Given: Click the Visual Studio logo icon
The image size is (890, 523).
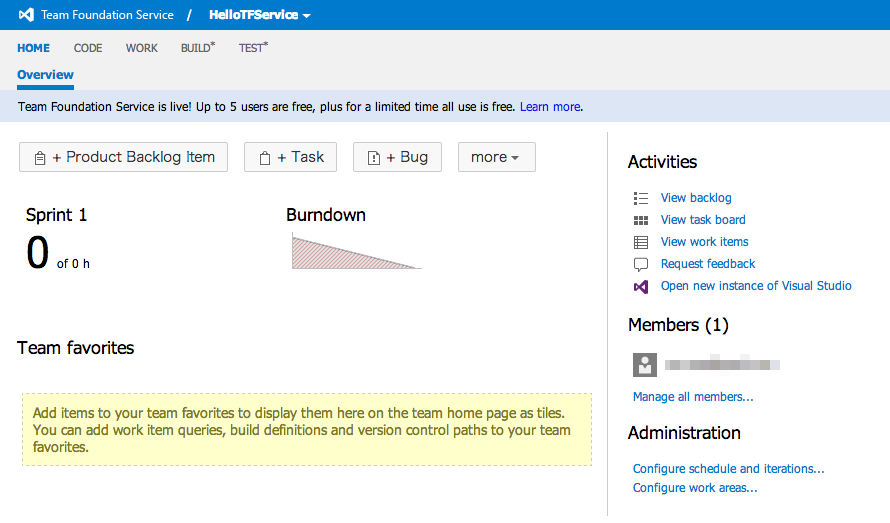Looking at the screenshot, I should pos(26,15).
